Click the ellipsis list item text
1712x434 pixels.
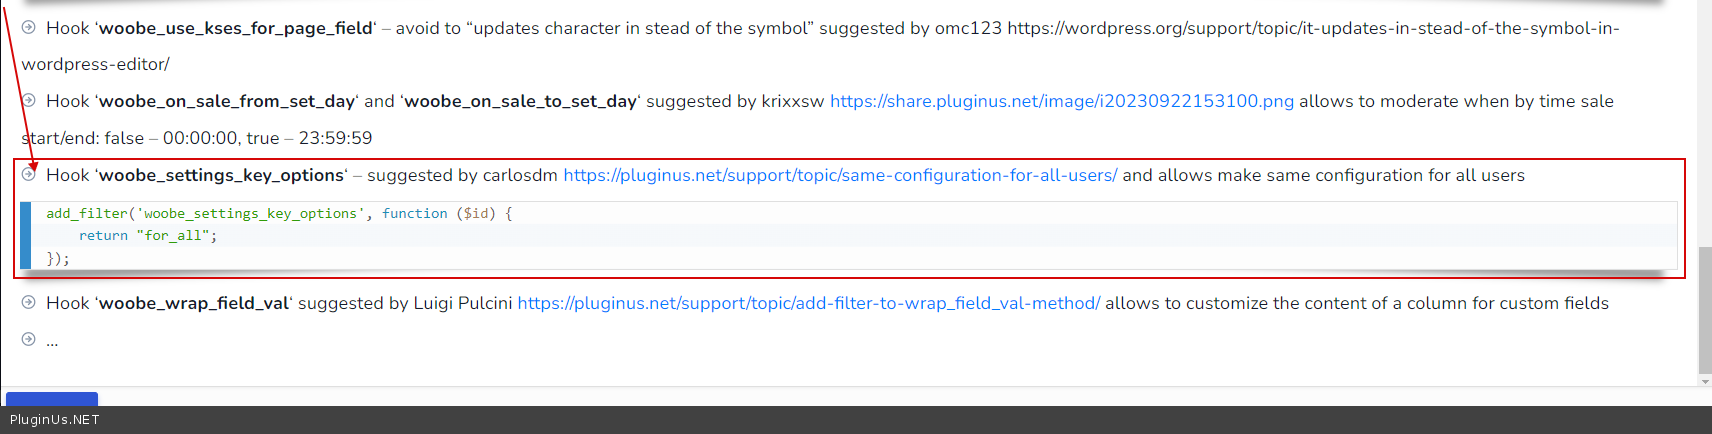(52, 341)
